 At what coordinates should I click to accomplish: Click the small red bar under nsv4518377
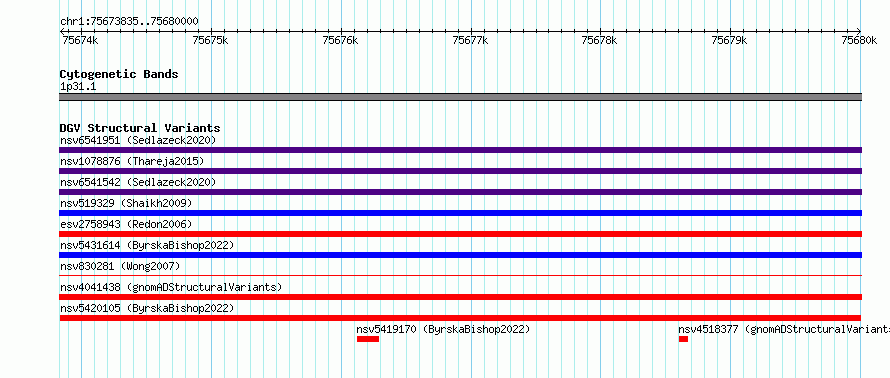(683, 339)
